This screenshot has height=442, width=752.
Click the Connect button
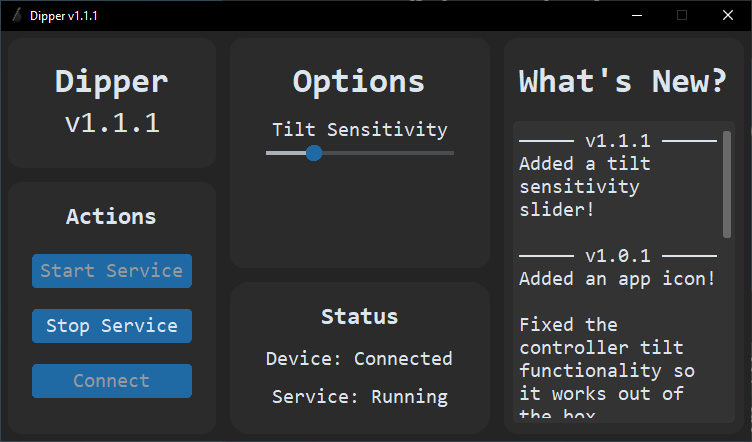coord(112,381)
